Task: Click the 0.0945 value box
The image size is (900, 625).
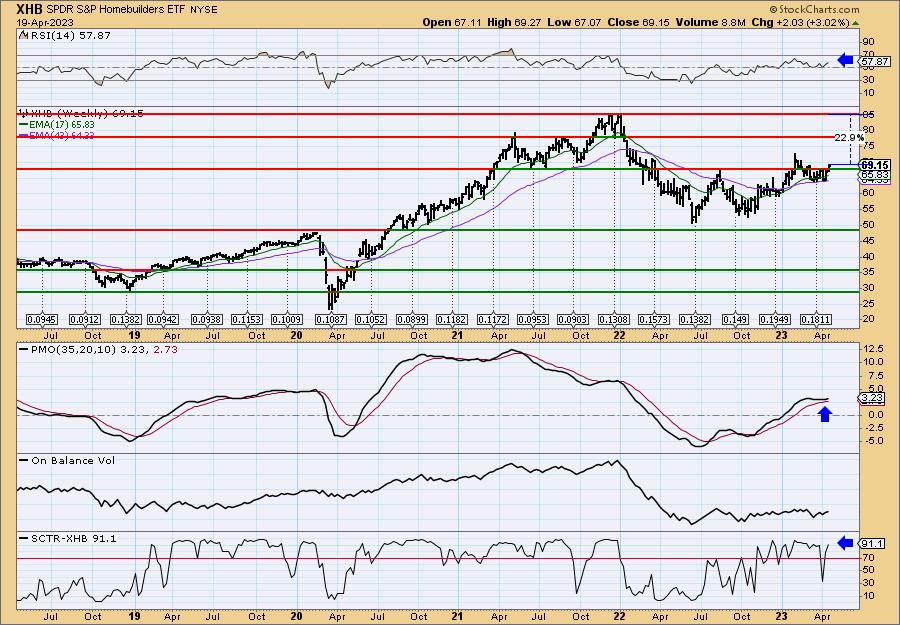Action: (x=42, y=319)
